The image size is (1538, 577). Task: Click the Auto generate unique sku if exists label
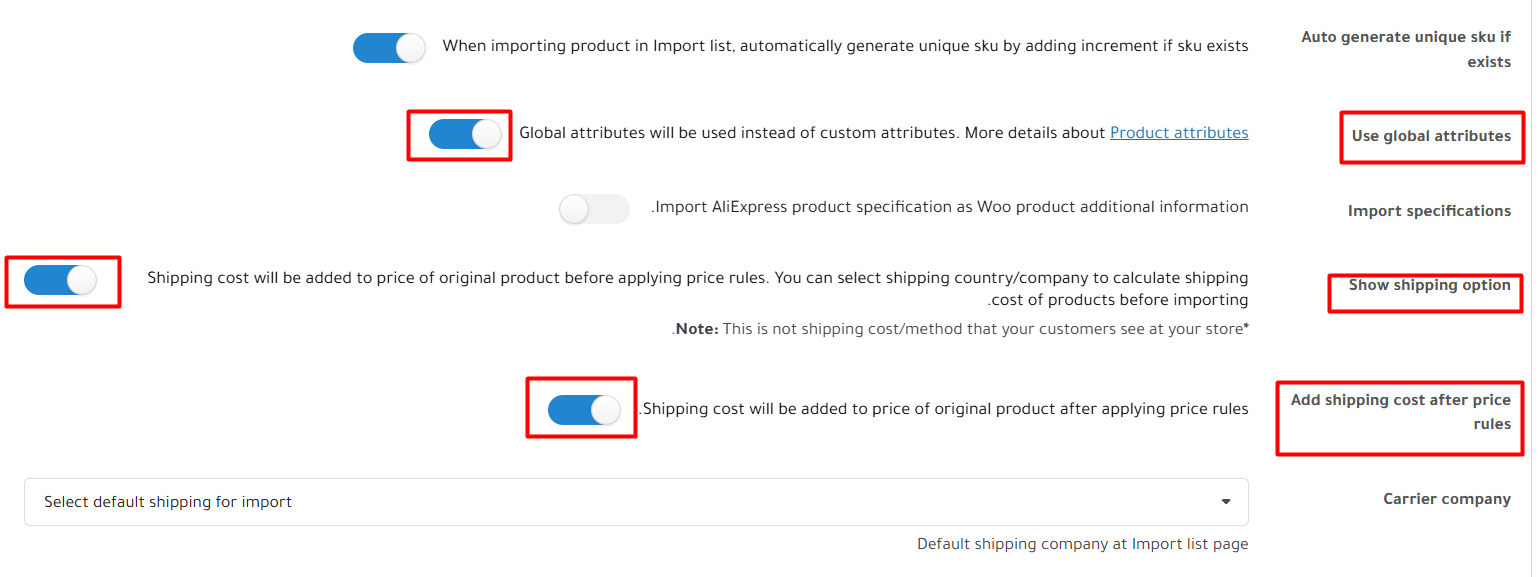point(1405,49)
